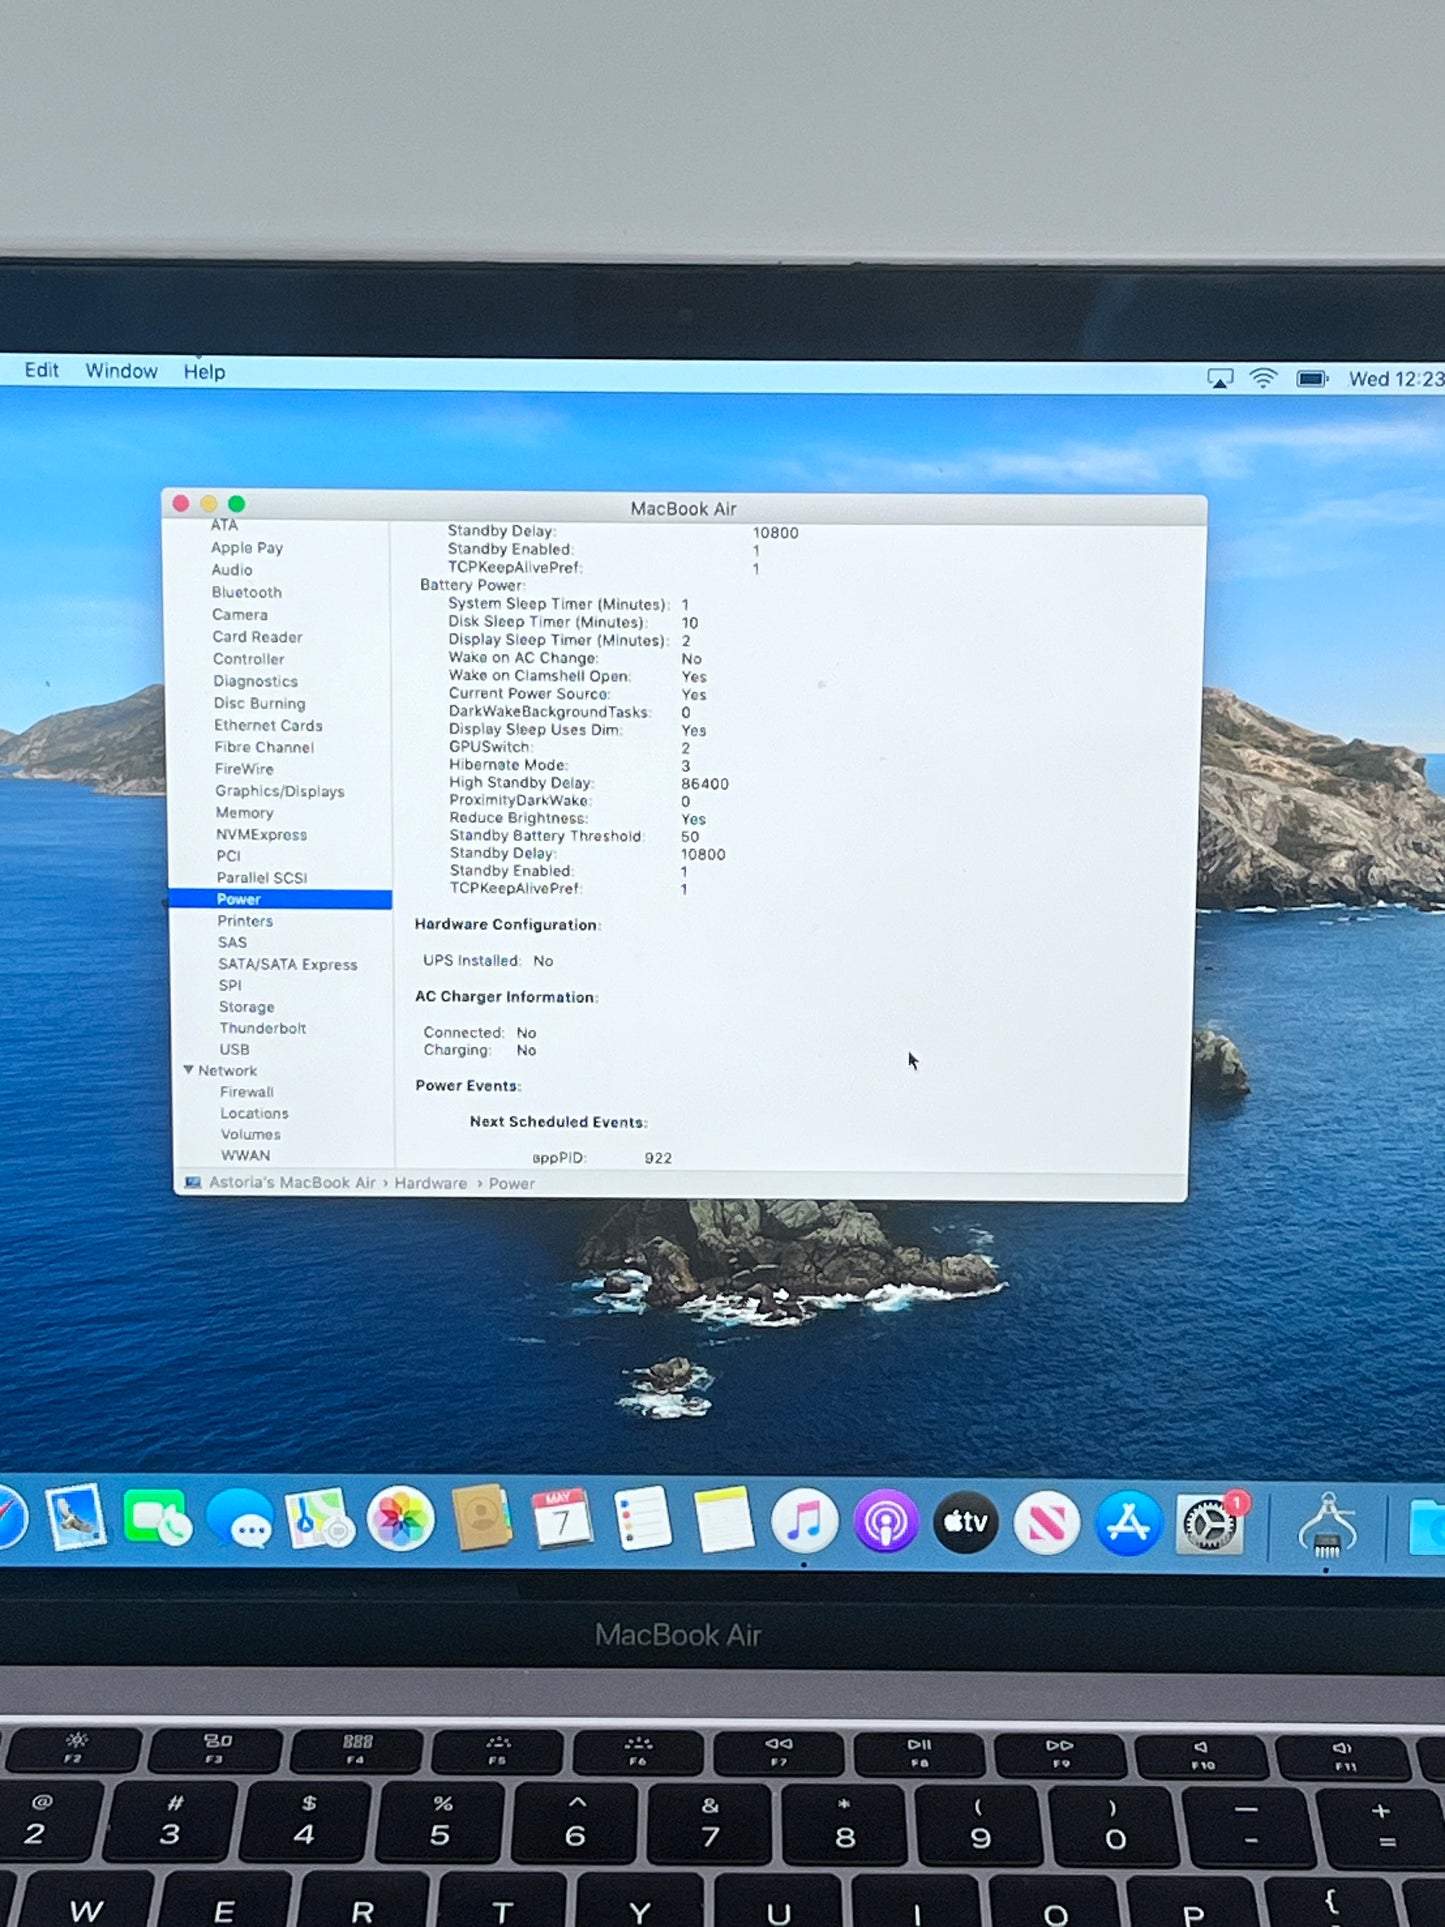Collapse the Network section triangle
The image size is (1445, 1927).
coord(188,1070)
